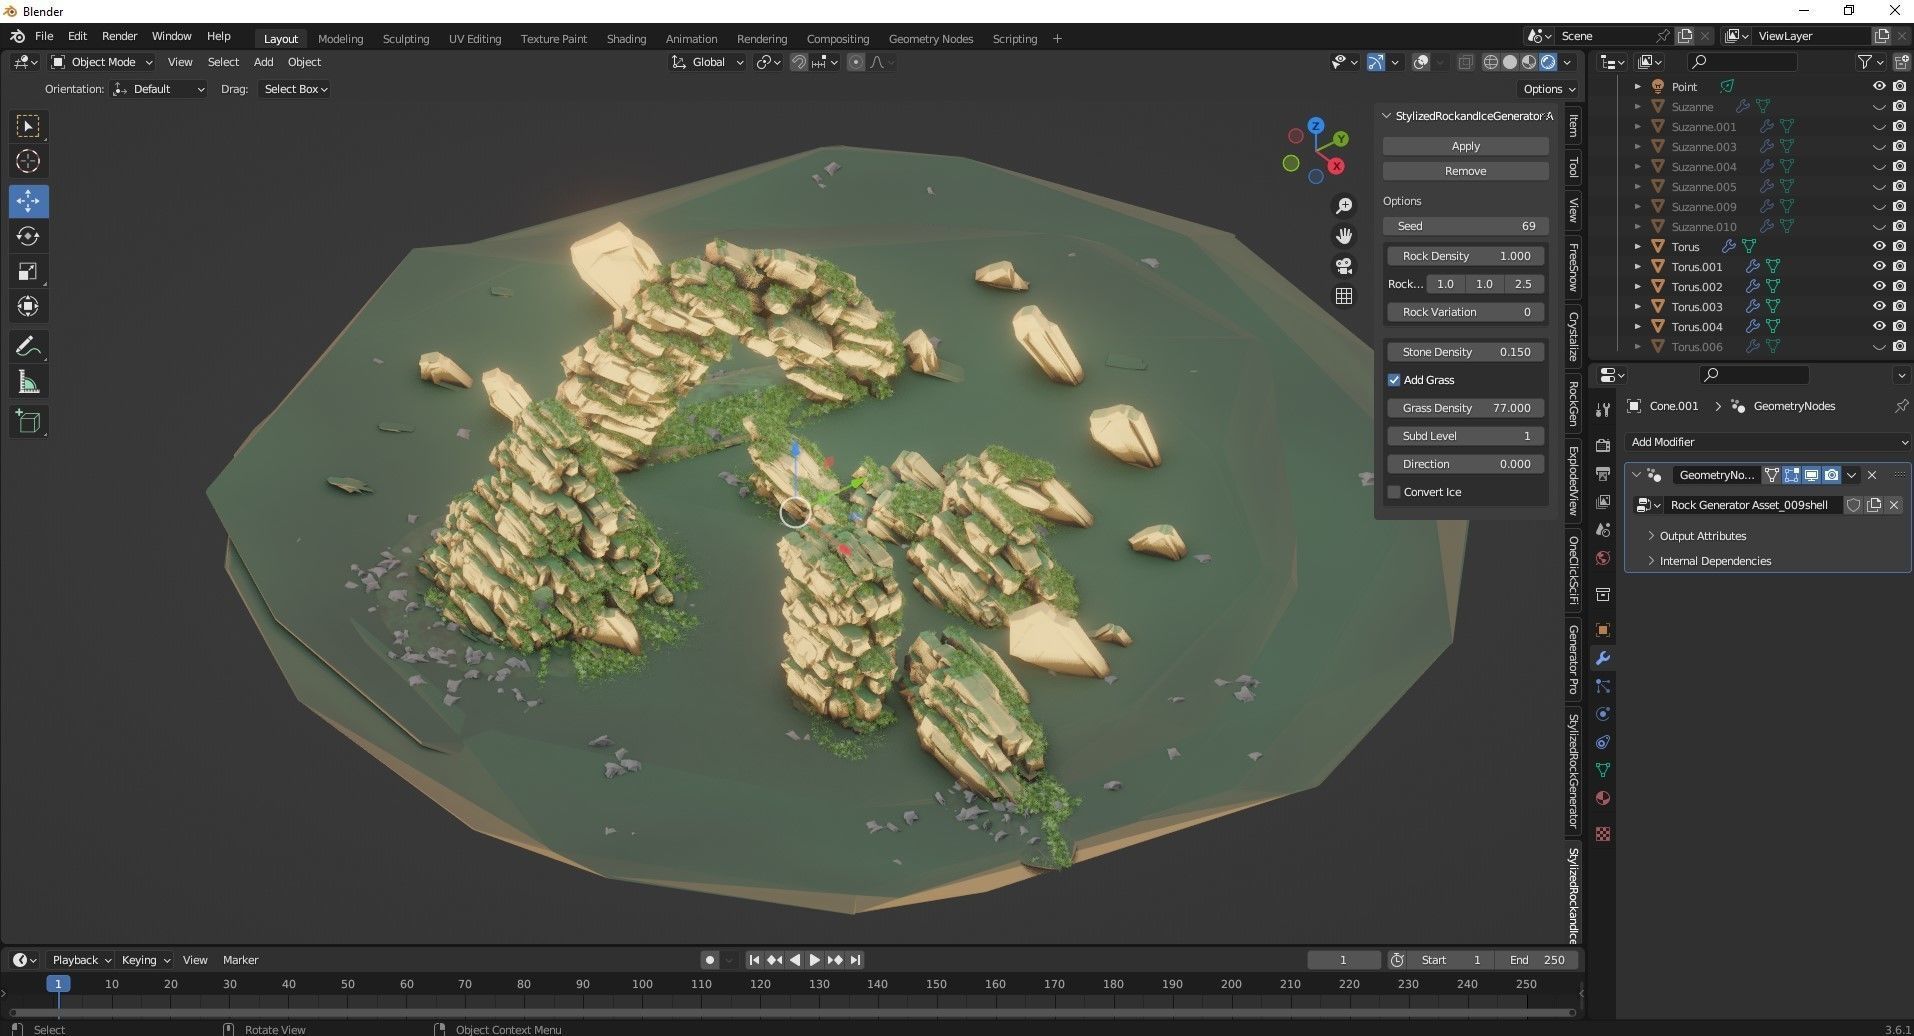
Task: Switch to the Shading workspace tab
Action: click(x=626, y=38)
